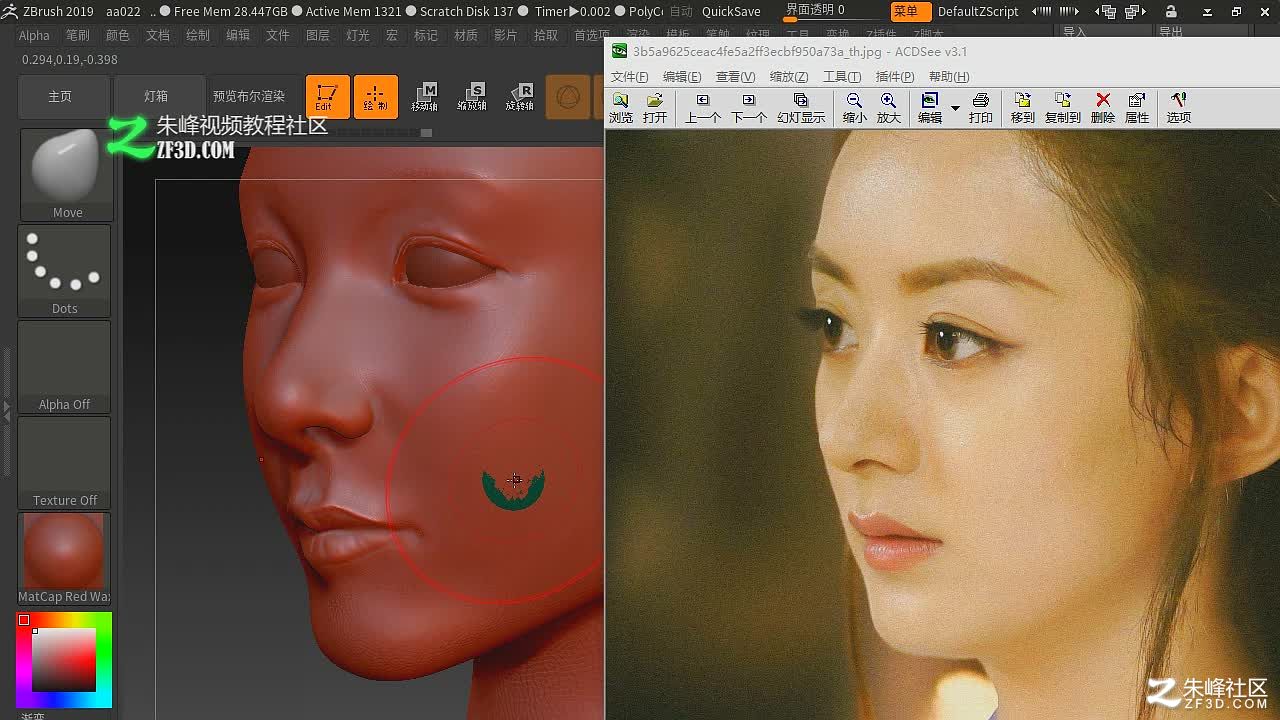The width and height of the screenshot is (1280, 720).
Task: Start slideshow (幻灯显示) in ACDSee
Action: pos(801,108)
